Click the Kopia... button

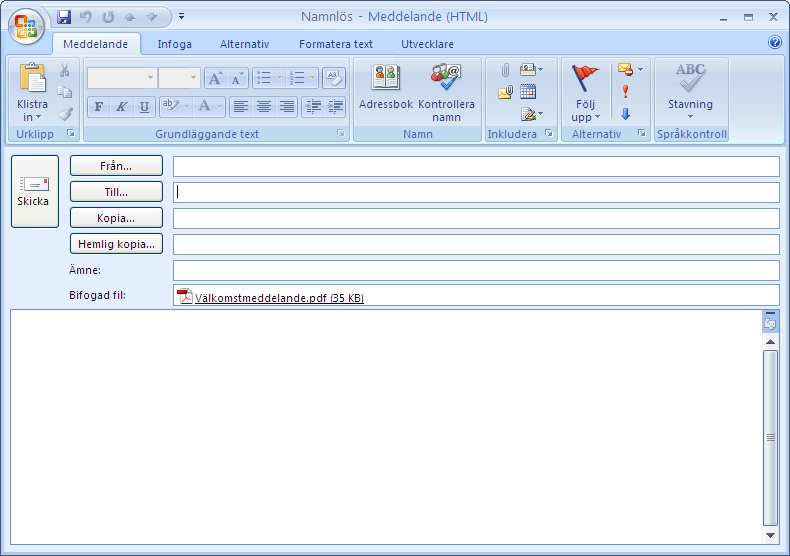coord(116,218)
